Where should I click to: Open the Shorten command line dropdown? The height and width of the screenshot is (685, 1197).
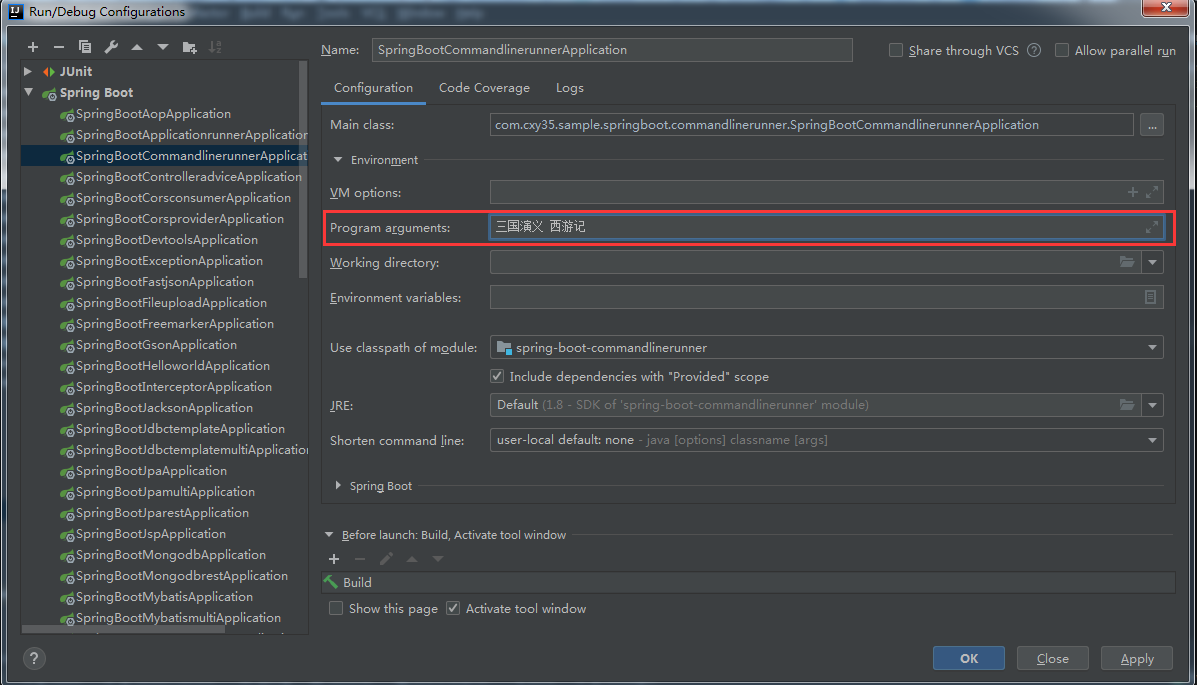1153,440
